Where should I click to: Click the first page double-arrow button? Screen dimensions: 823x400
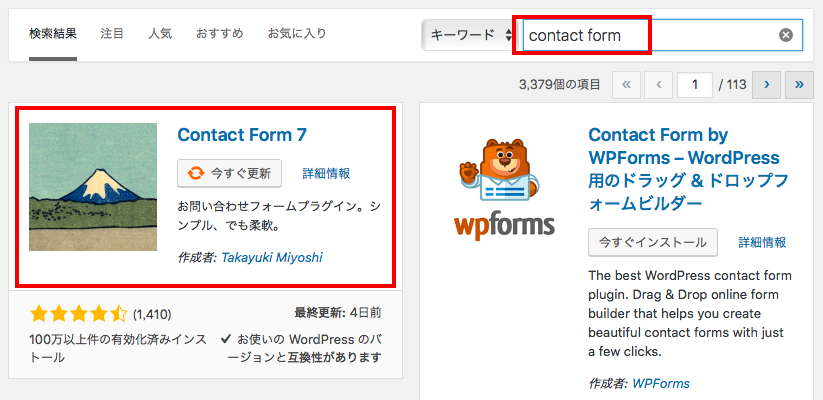(x=627, y=85)
